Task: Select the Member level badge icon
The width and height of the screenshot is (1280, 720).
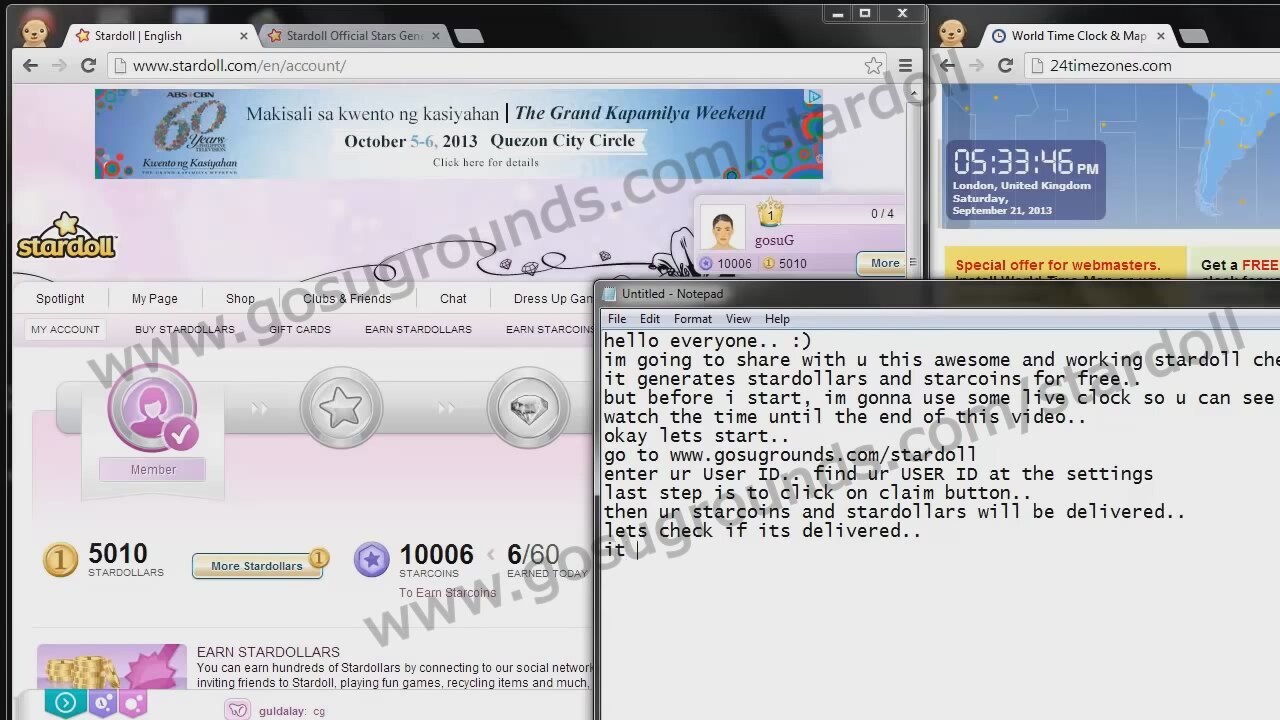Action: pos(153,408)
